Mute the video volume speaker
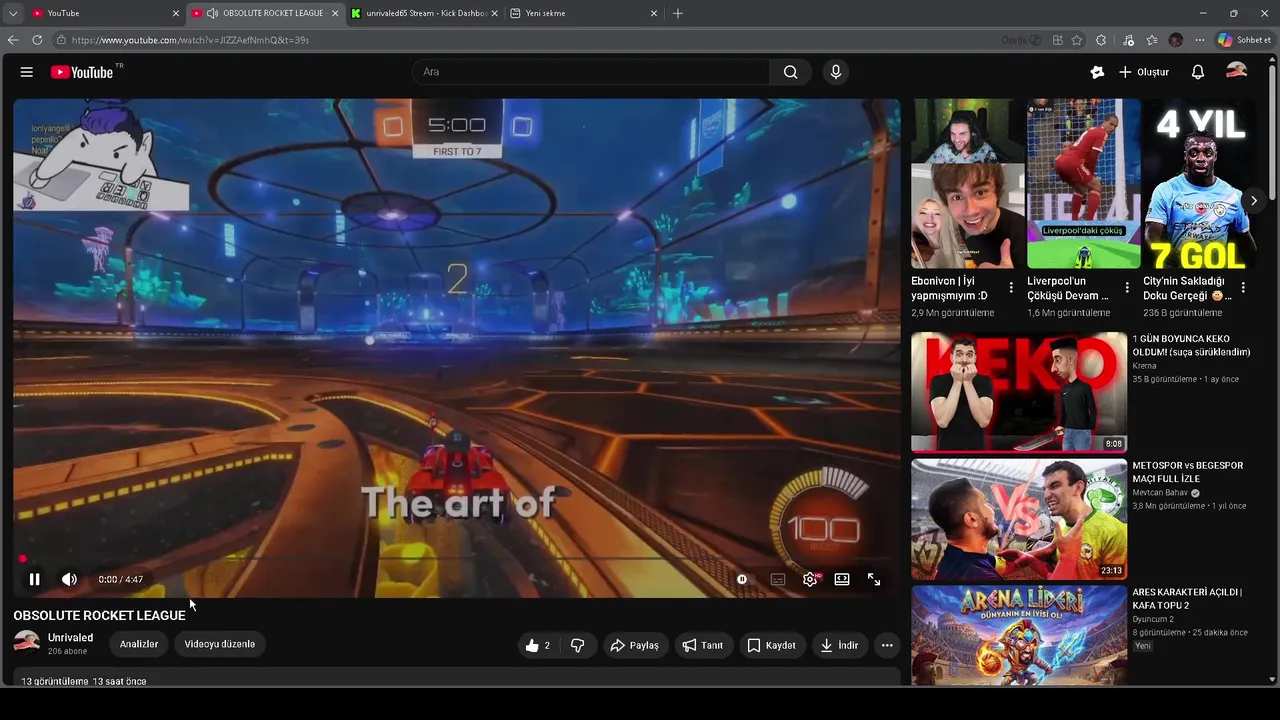The width and height of the screenshot is (1280, 720). (x=69, y=579)
